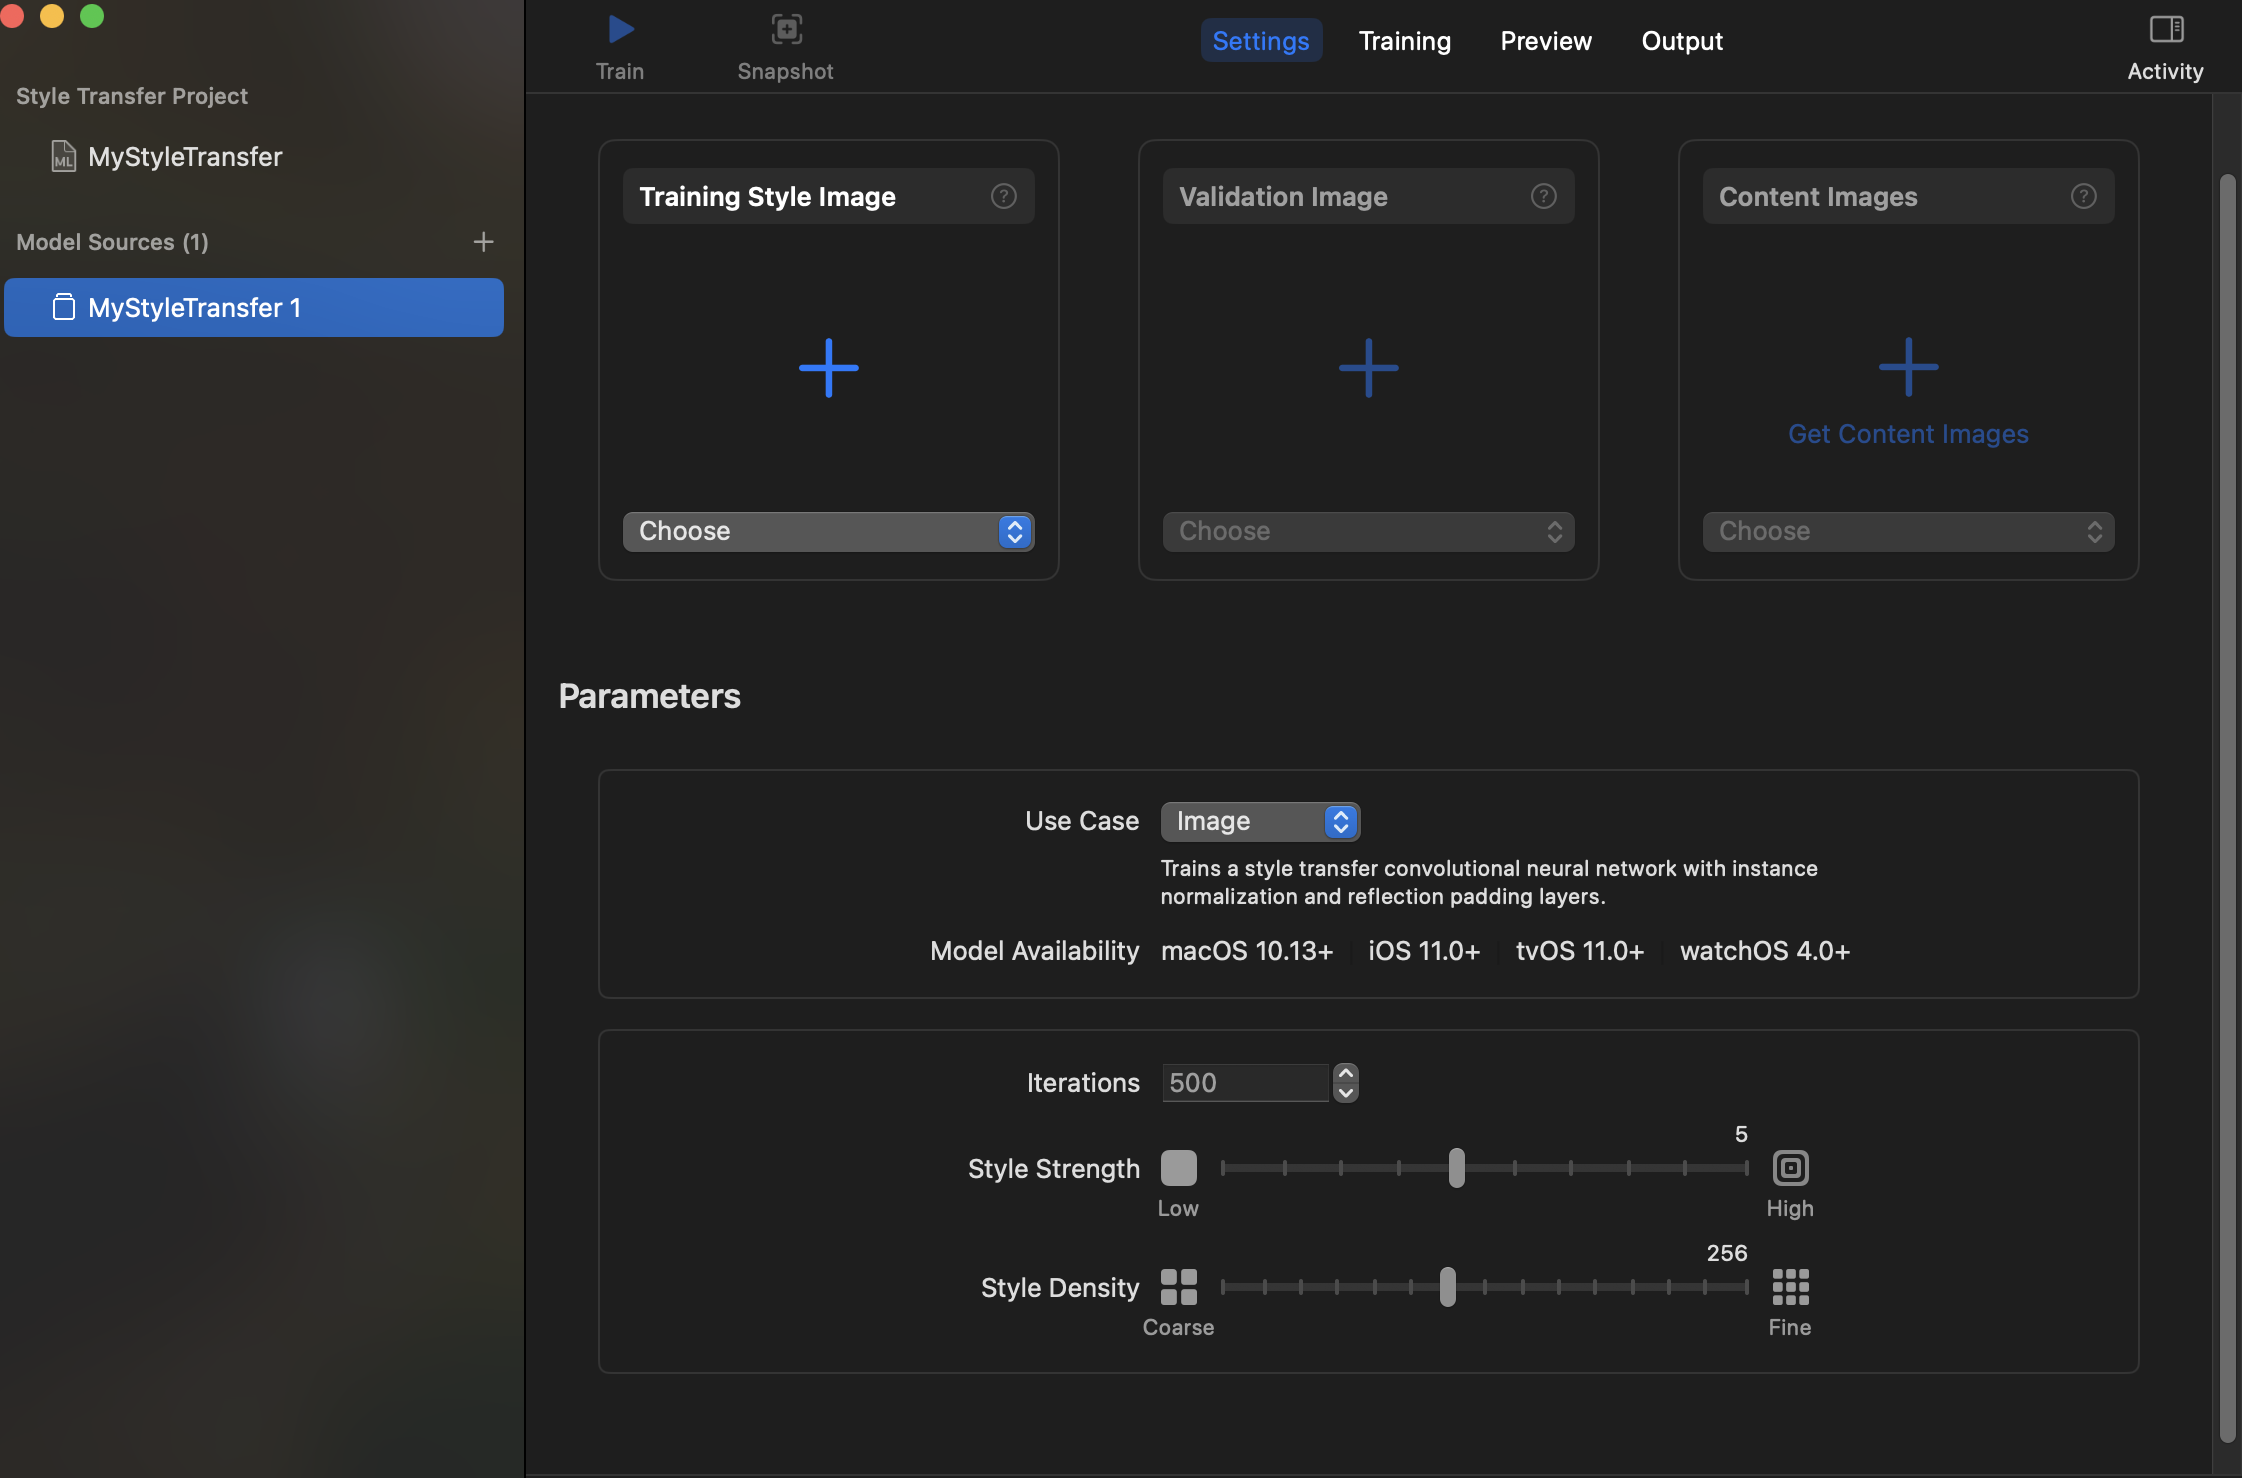Viewport: 2242px width, 1478px height.
Task: Open Content Images Choose dropdown
Action: [x=1908, y=531]
